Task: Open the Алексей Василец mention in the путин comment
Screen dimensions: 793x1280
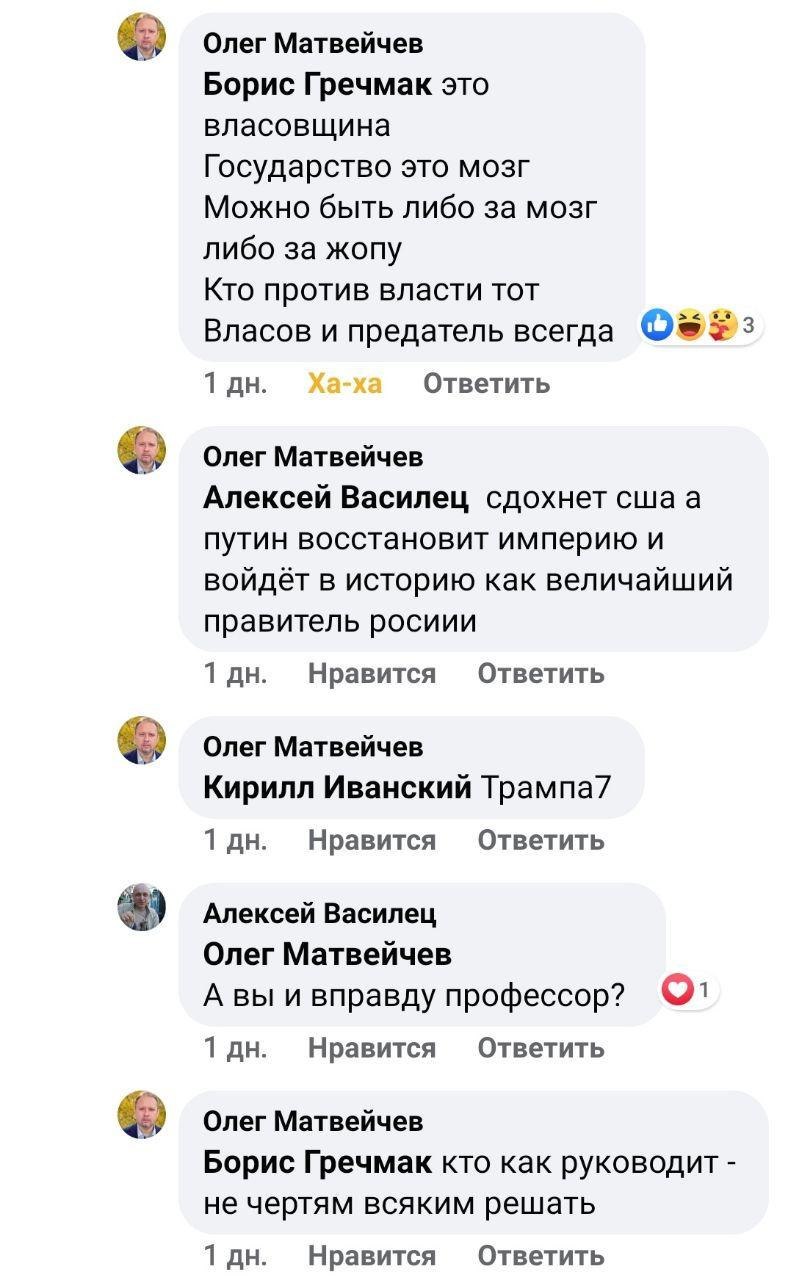Action: (339, 498)
